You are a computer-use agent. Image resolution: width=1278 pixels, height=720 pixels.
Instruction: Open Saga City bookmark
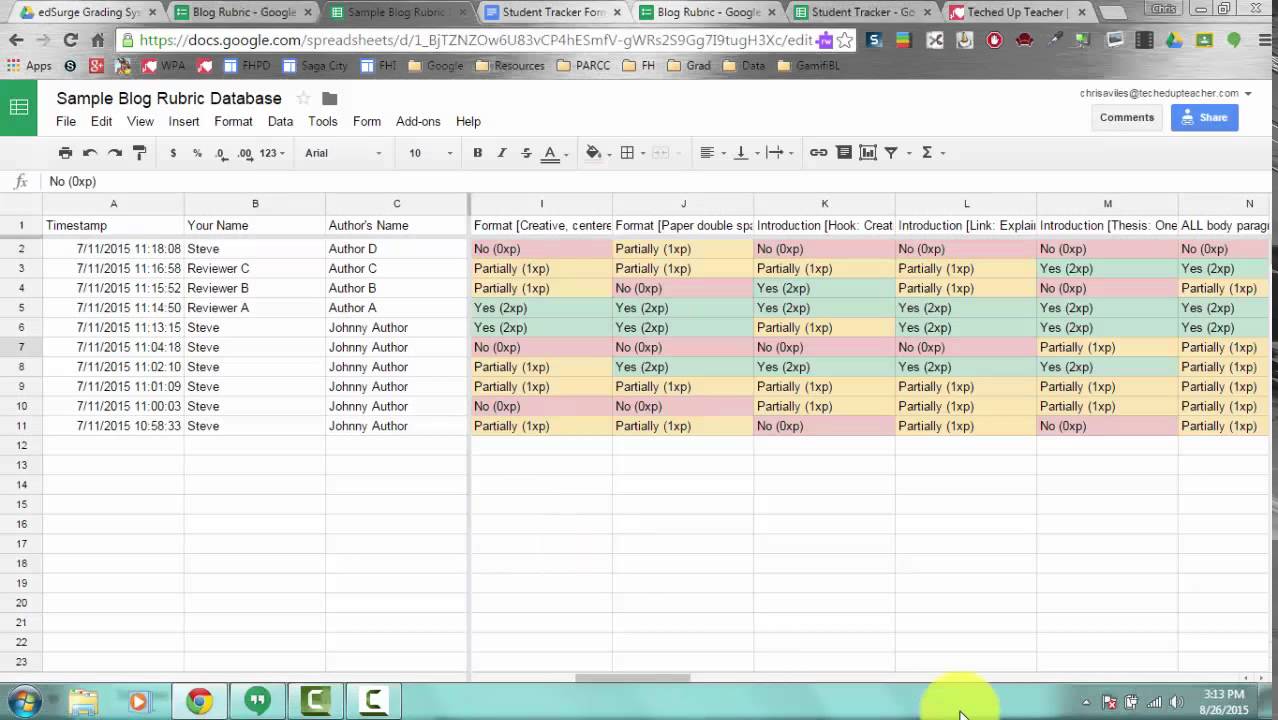(x=316, y=66)
